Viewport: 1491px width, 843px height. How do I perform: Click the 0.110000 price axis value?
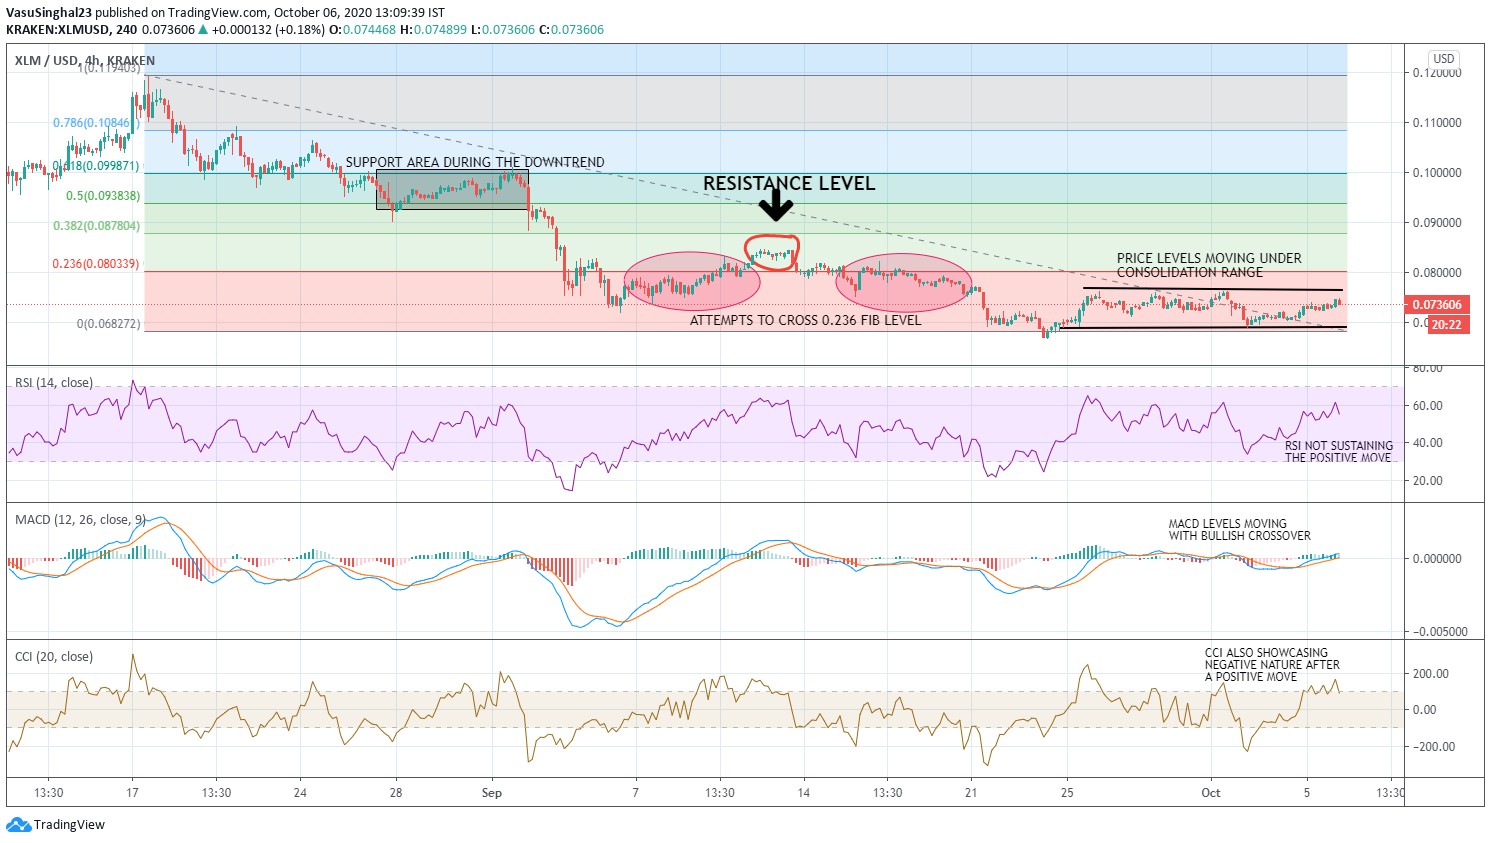pyautogui.click(x=1437, y=123)
